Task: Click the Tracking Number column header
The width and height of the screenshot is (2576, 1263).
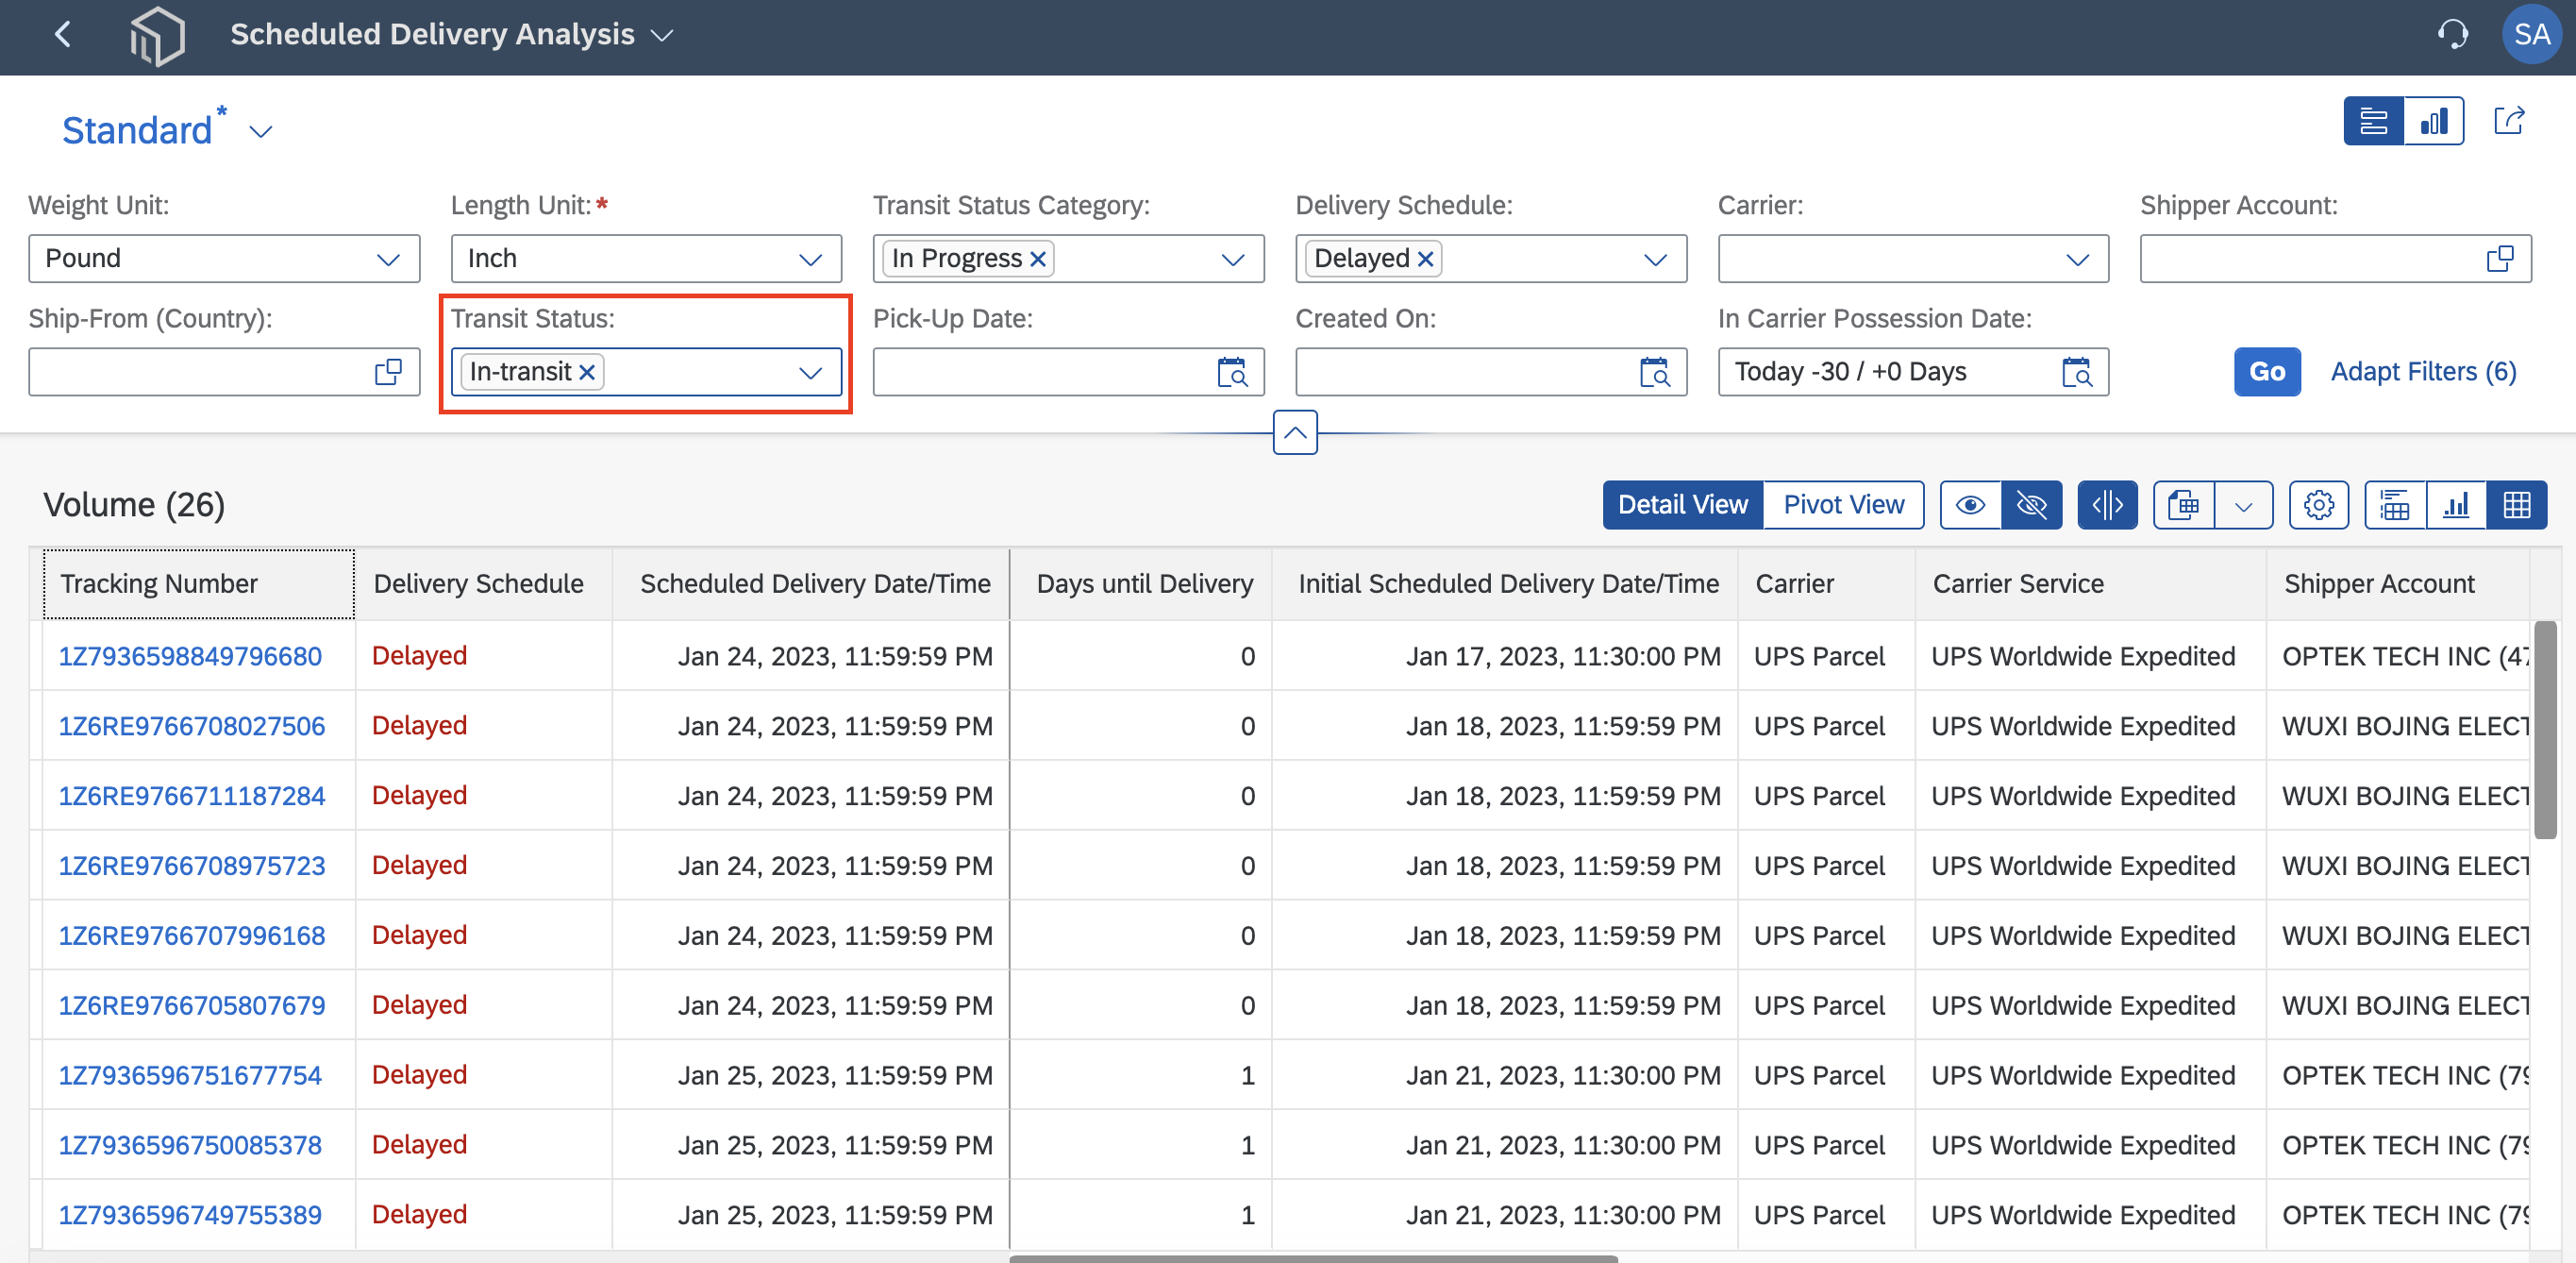Action: point(199,584)
